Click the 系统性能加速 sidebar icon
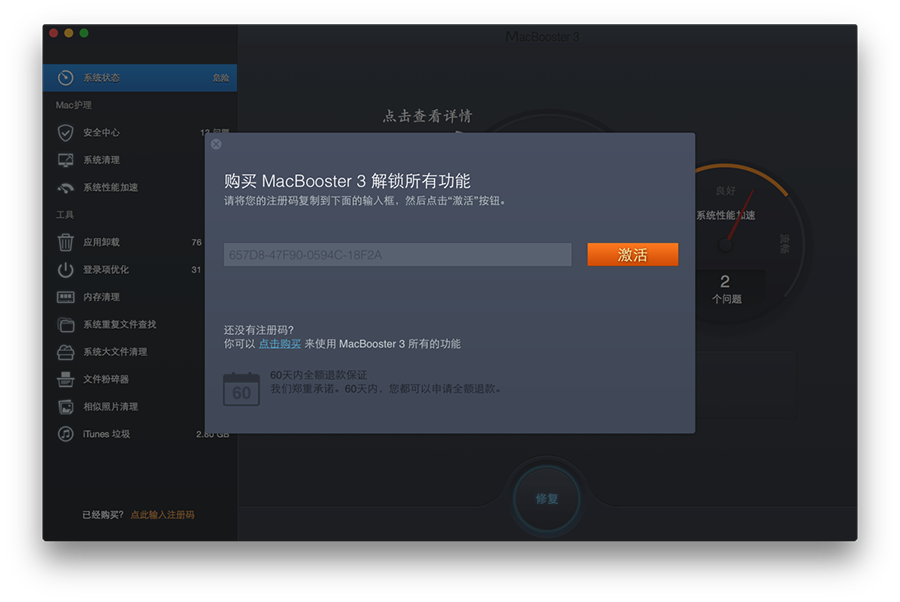900x602 pixels. tap(65, 188)
